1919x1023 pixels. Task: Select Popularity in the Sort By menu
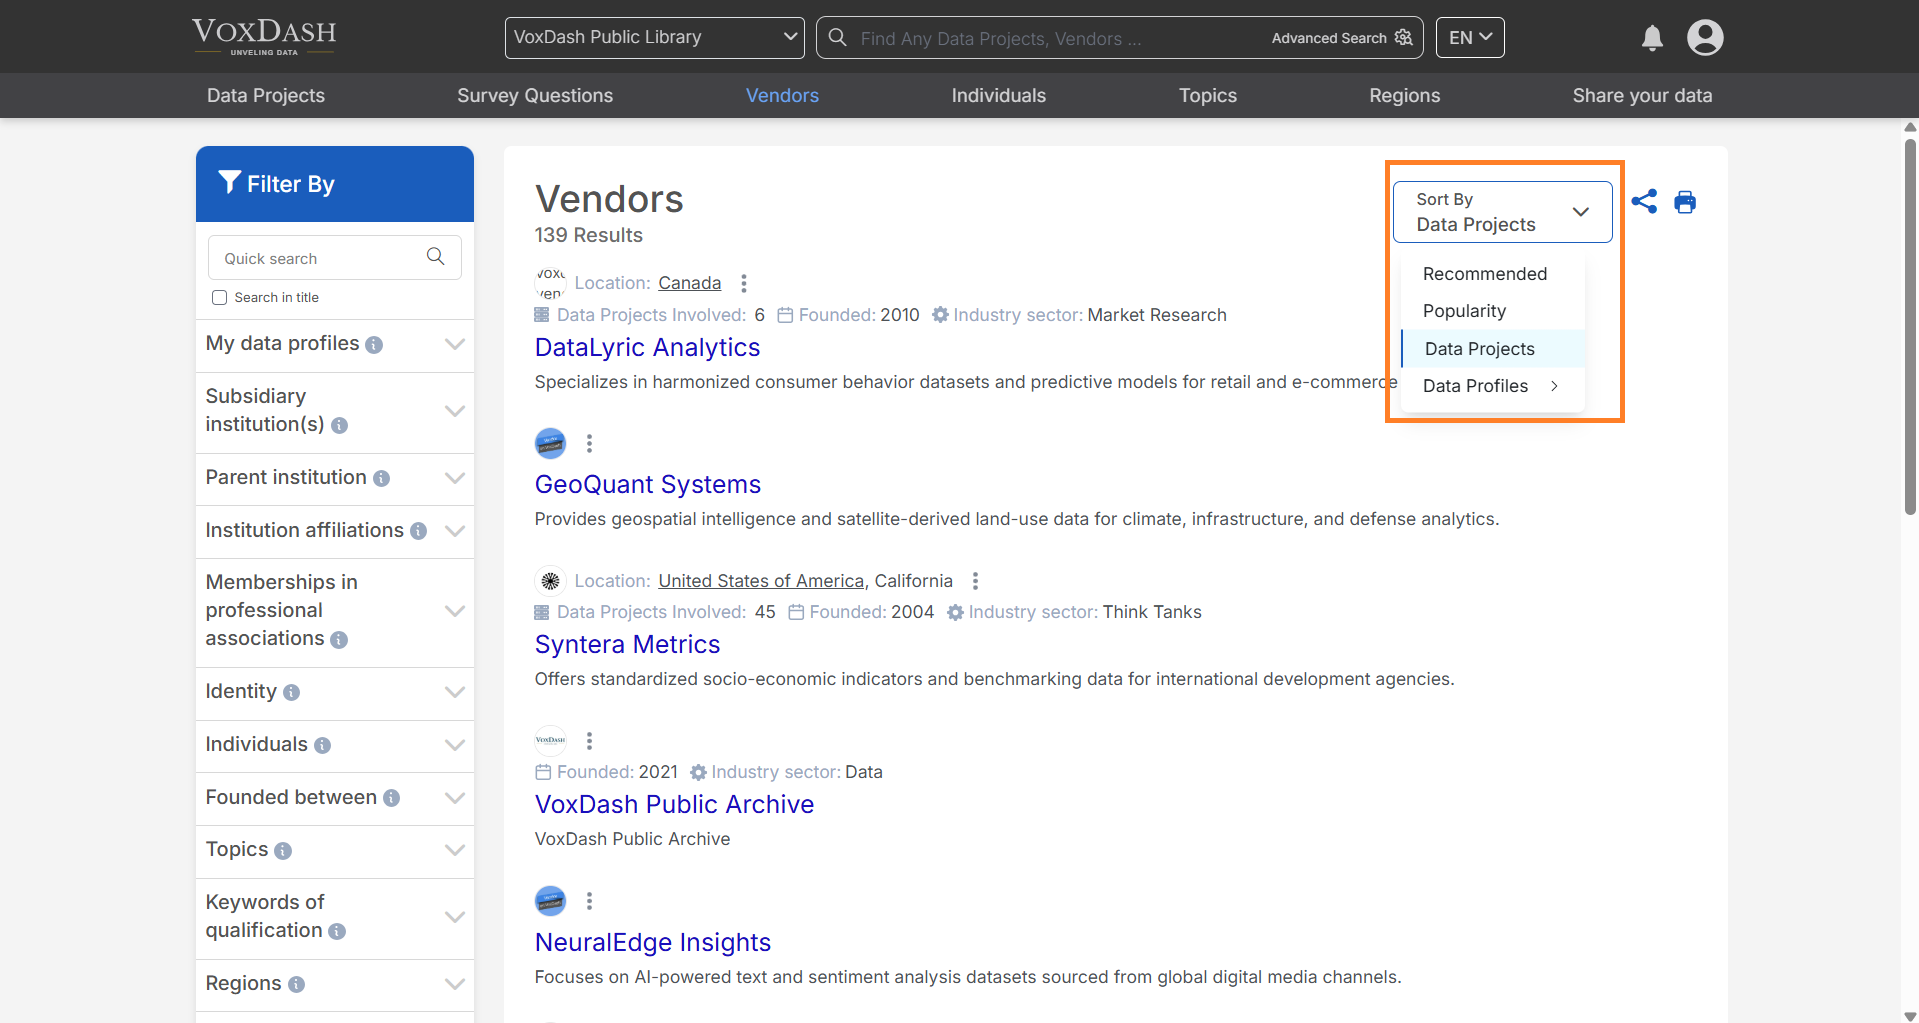coord(1464,311)
